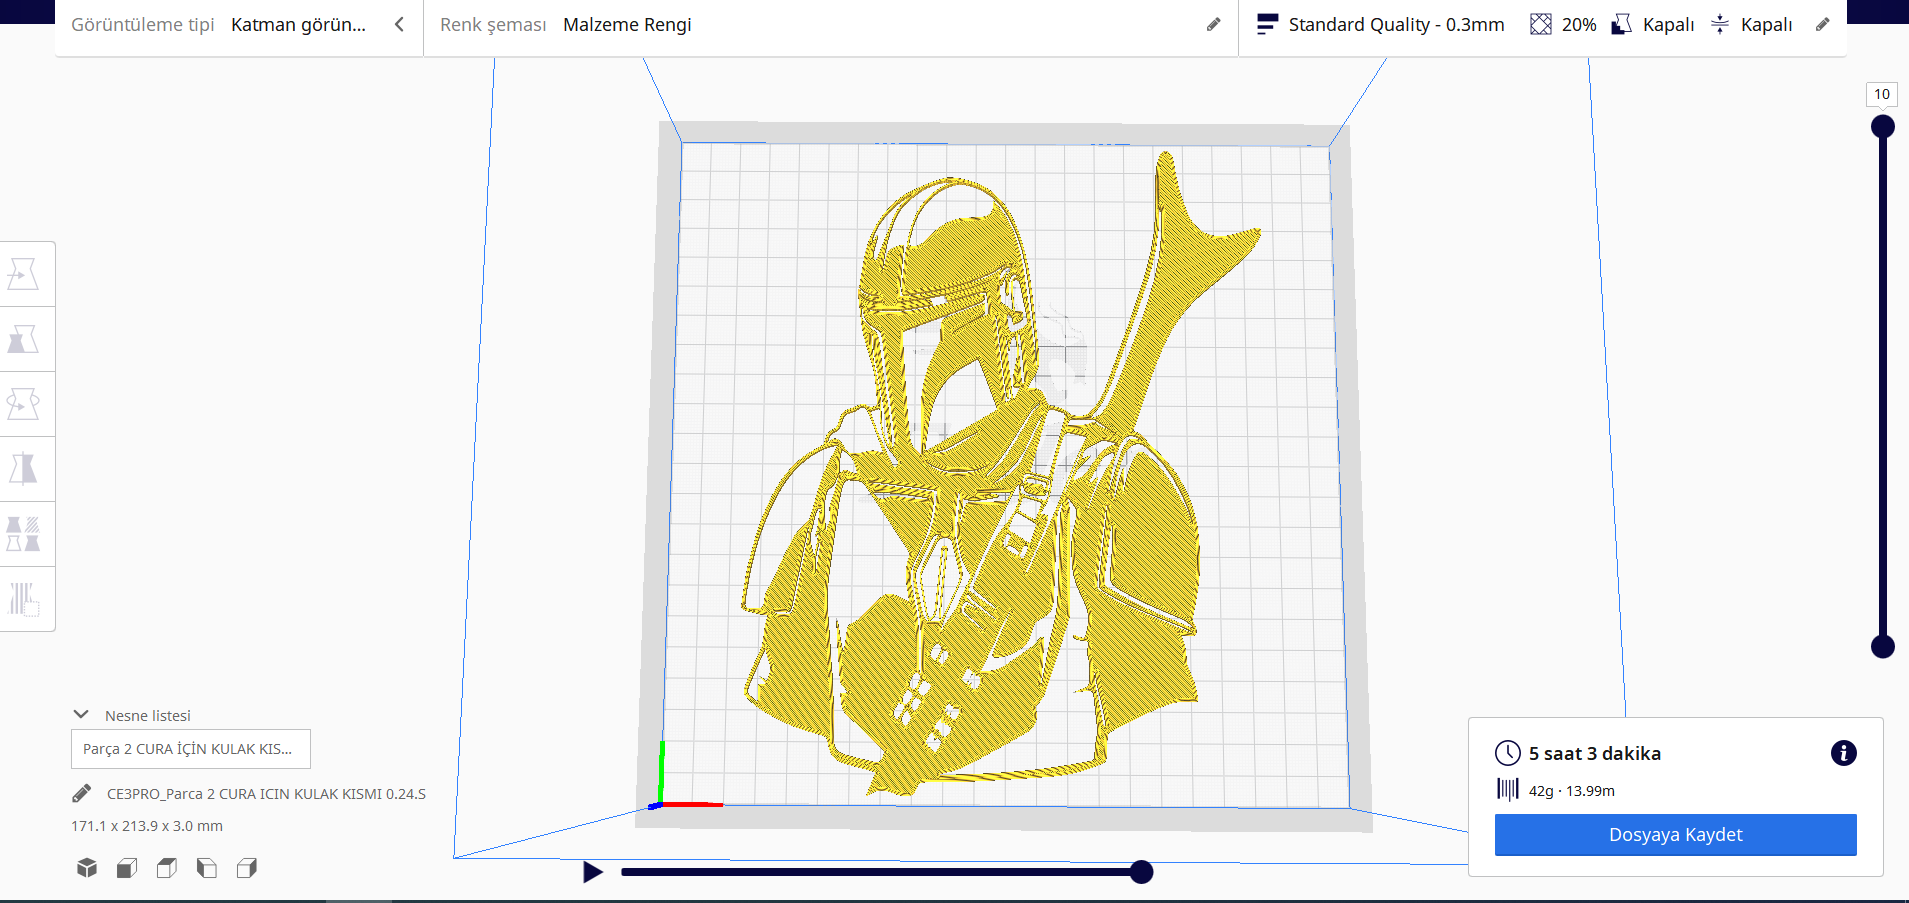The image size is (1909, 903).
Task: Click the pencil icon beside the job name
Action: click(x=82, y=793)
